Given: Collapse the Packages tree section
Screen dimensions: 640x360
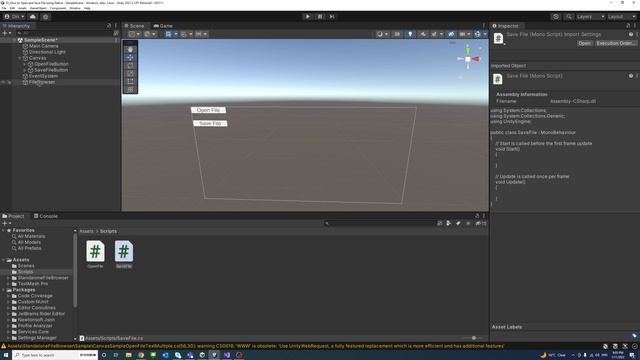Looking at the screenshot, I should point(4,290).
